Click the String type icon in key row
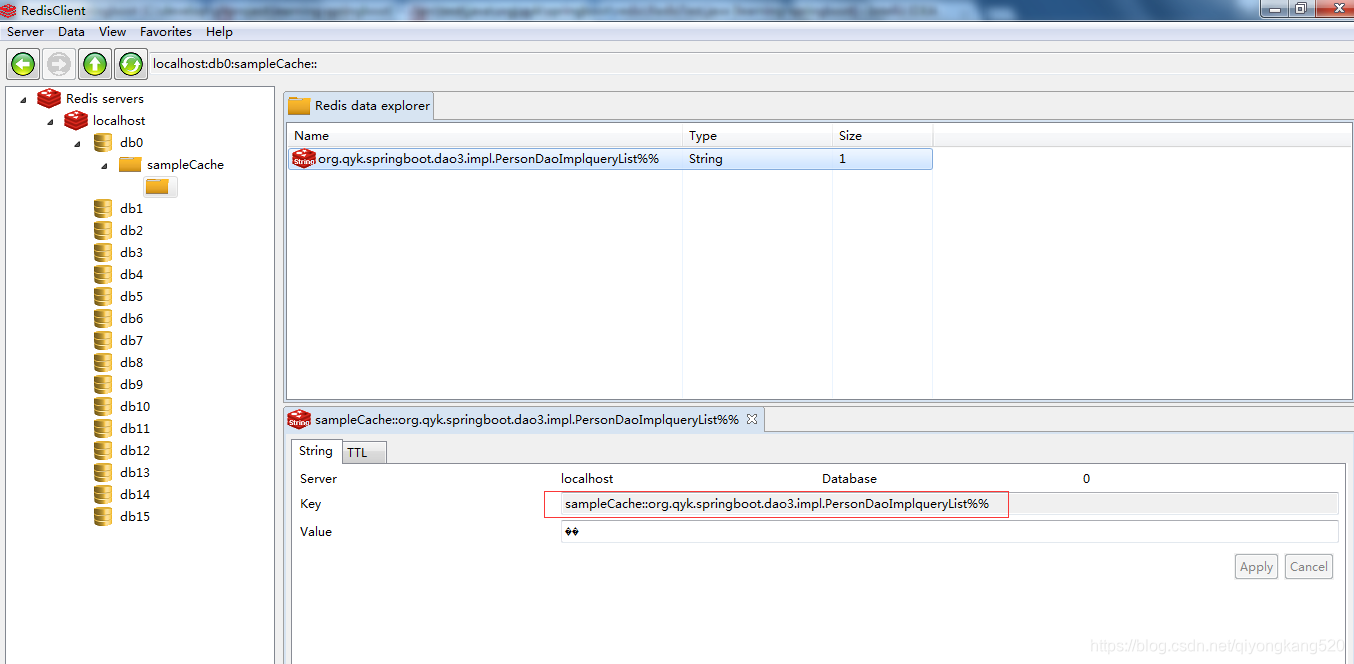Screen dimensions: 1354x664 (304, 158)
